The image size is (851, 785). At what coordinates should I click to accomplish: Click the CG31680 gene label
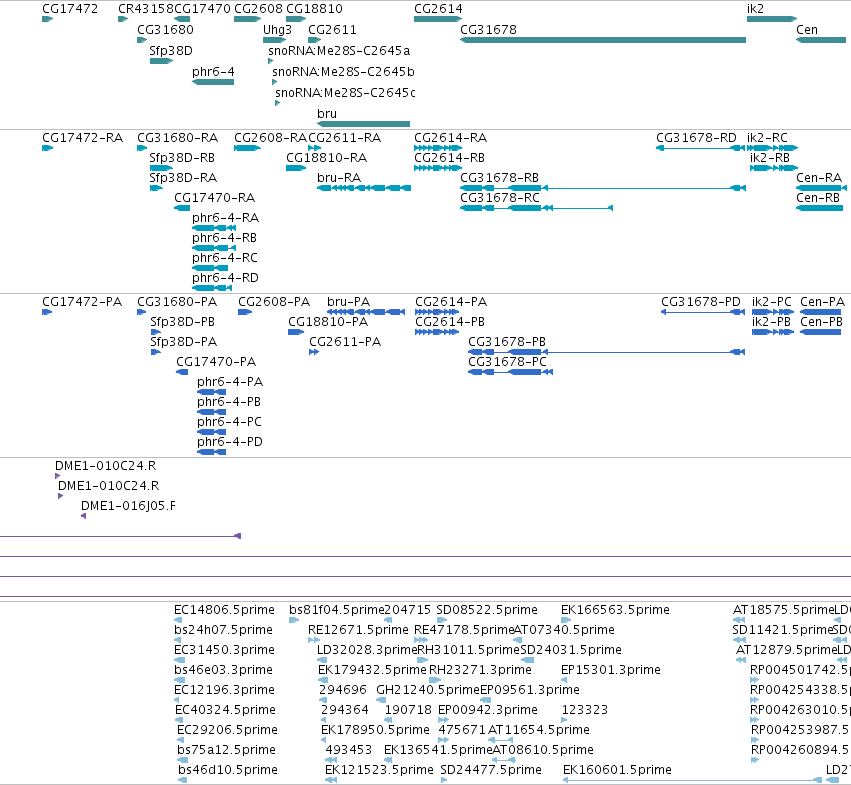point(165,30)
